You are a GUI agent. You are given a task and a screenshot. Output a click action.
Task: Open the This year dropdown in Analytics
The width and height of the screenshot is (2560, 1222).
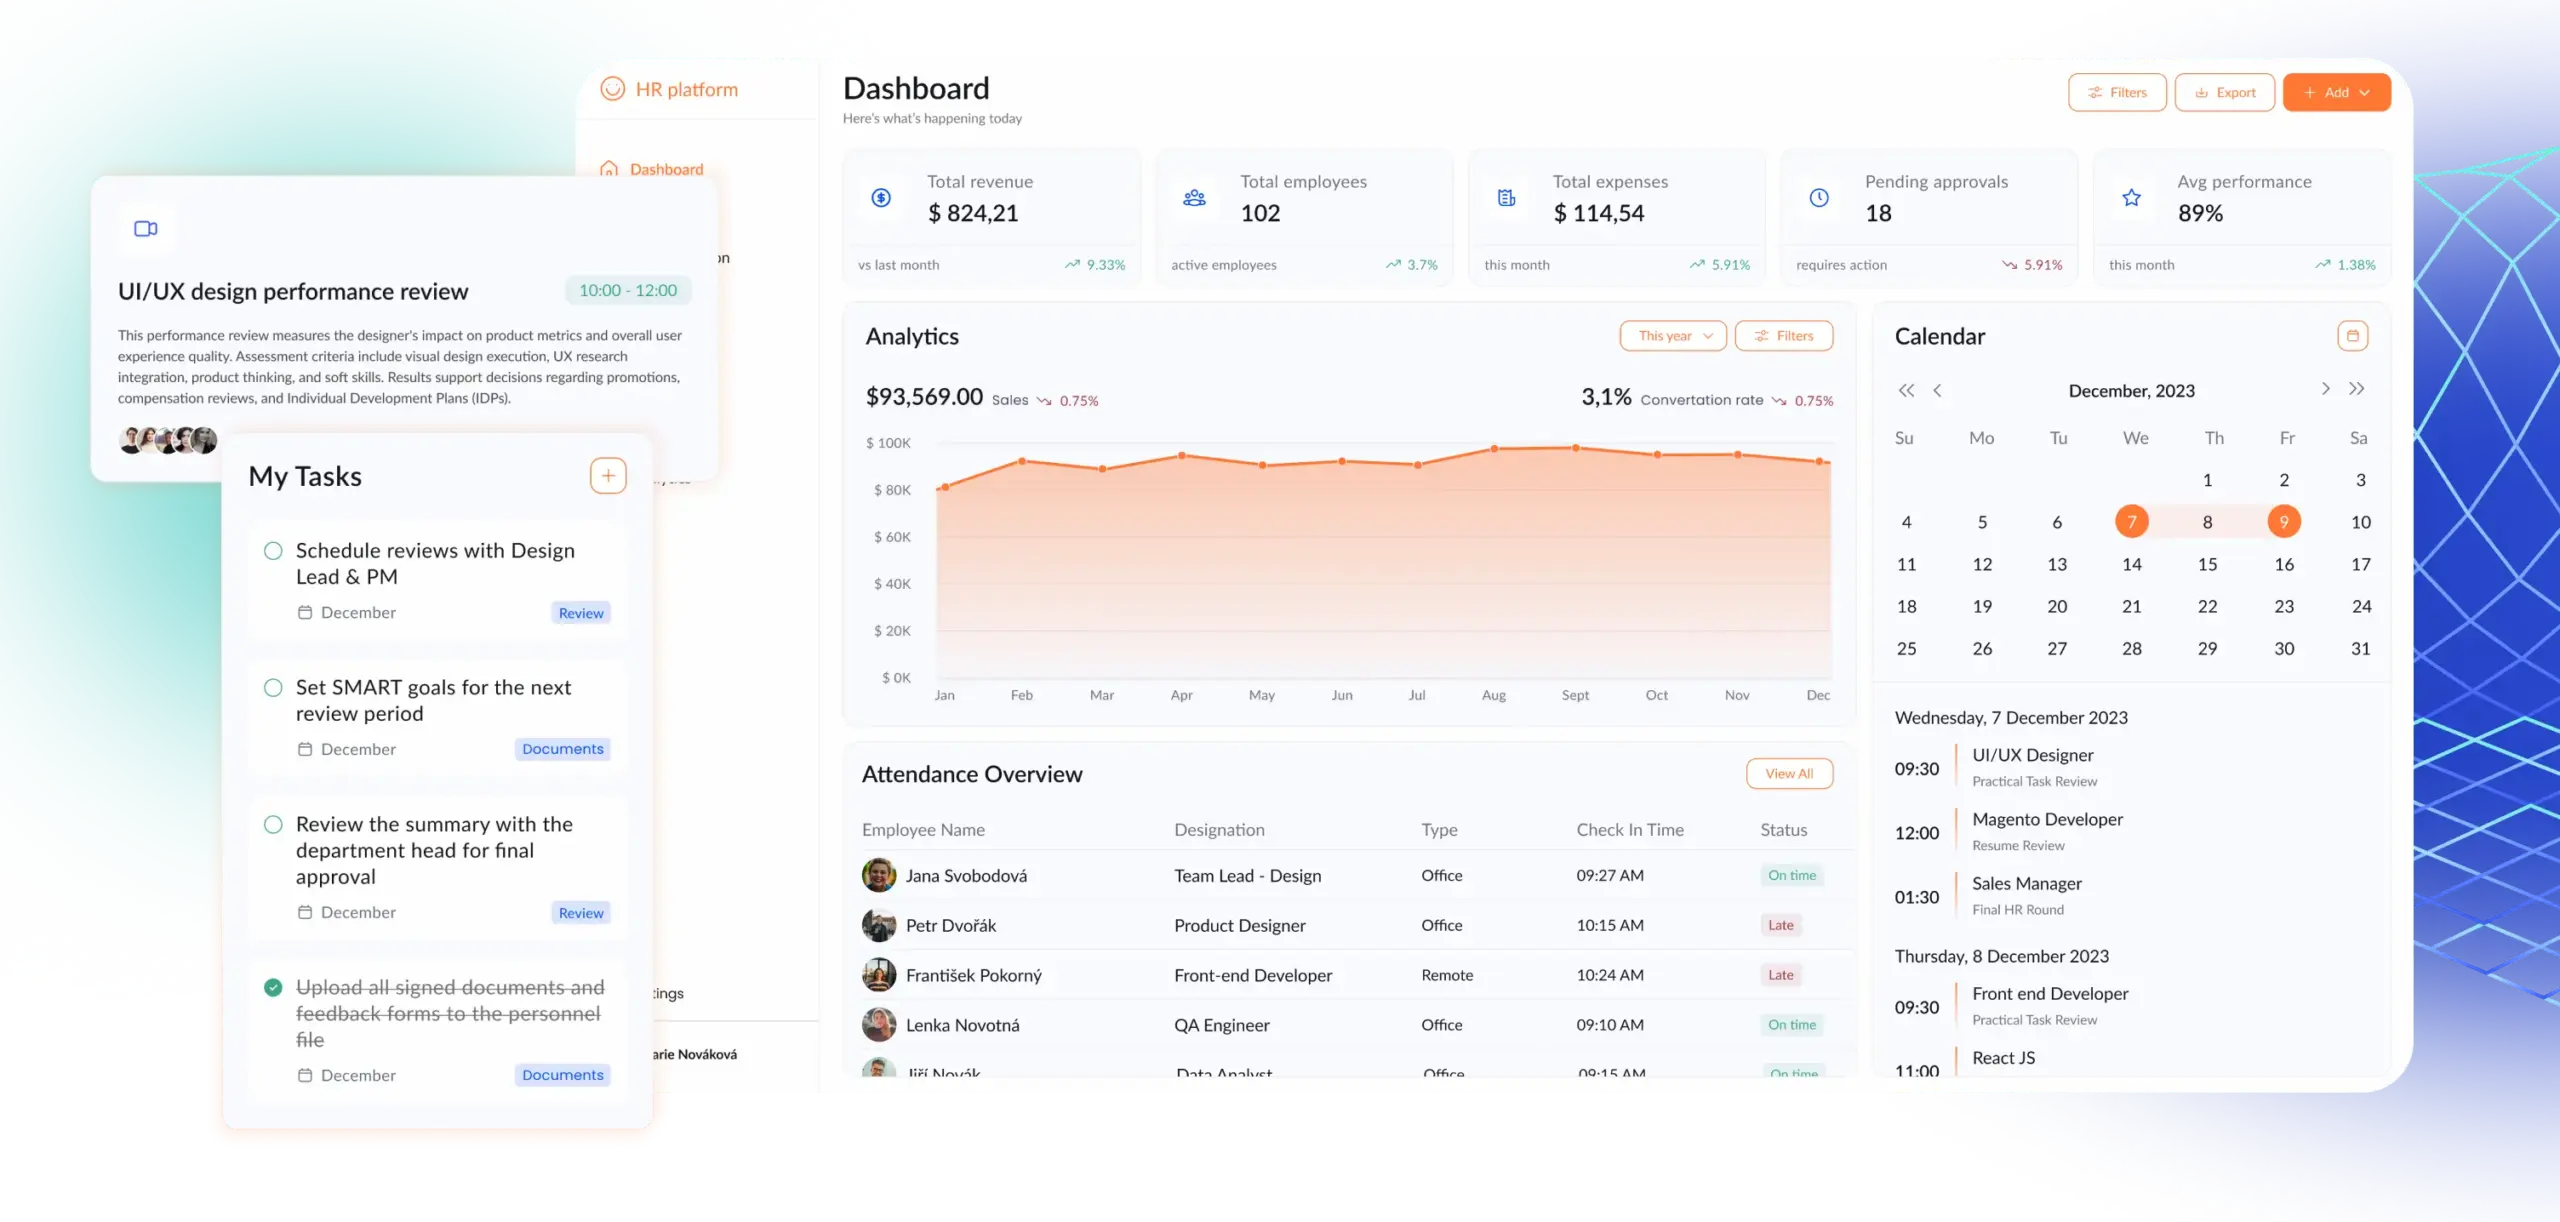coord(1672,336)
